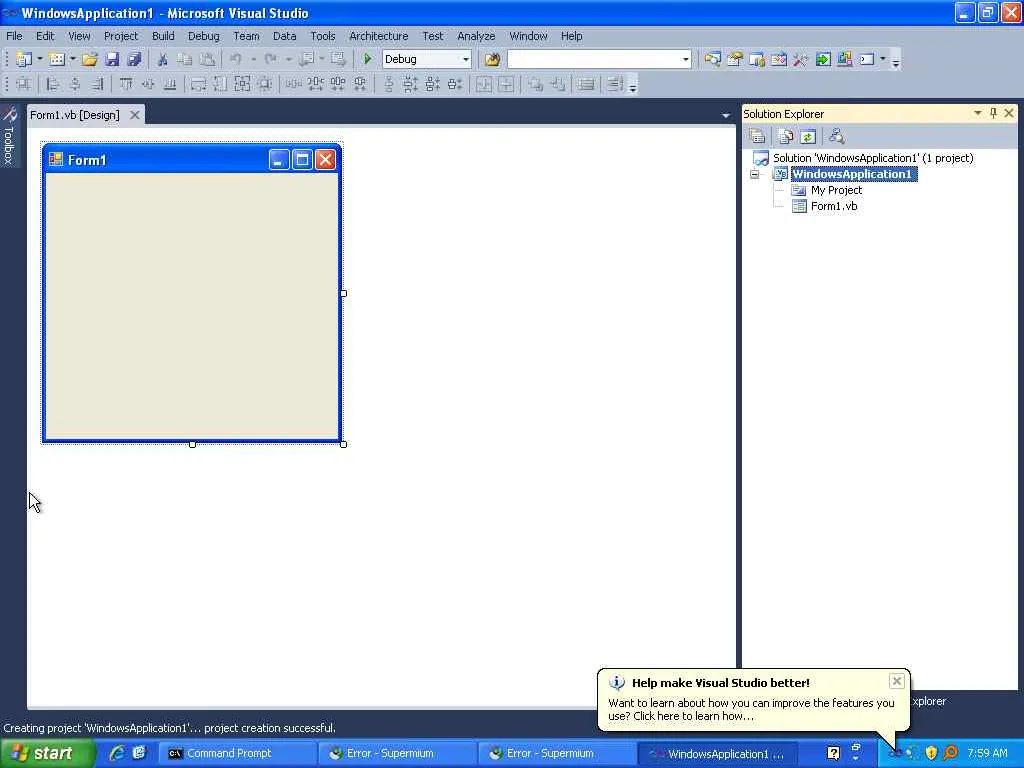Open Extension Manager from the toolbar
The image size is (1024, 768).
tap(844, 59)
